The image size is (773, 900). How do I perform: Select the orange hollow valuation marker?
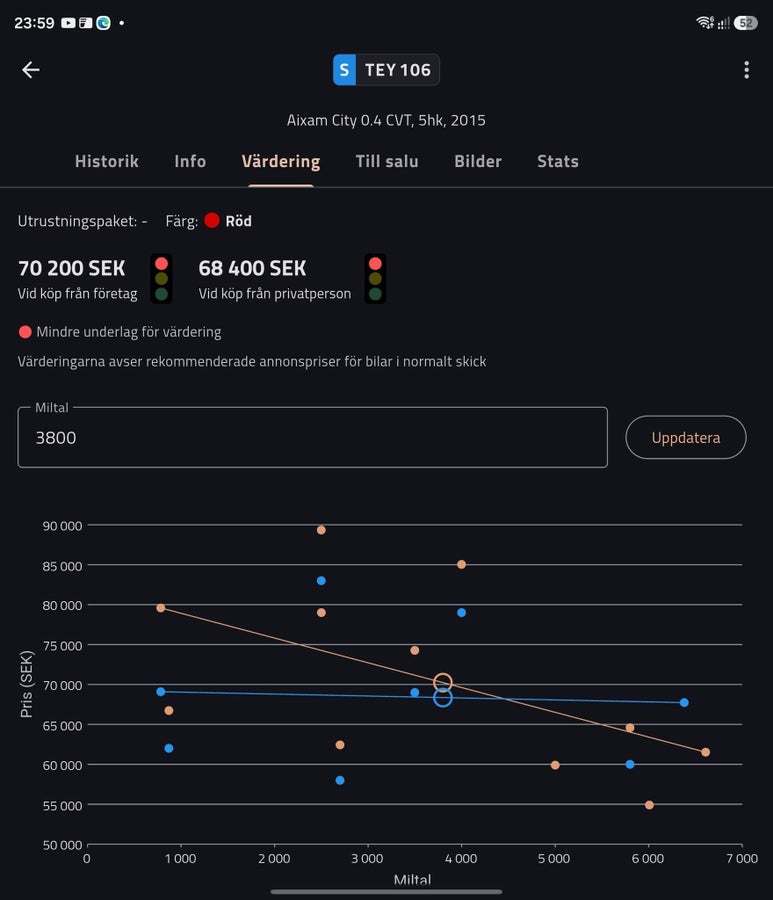[x=442, y=682]
